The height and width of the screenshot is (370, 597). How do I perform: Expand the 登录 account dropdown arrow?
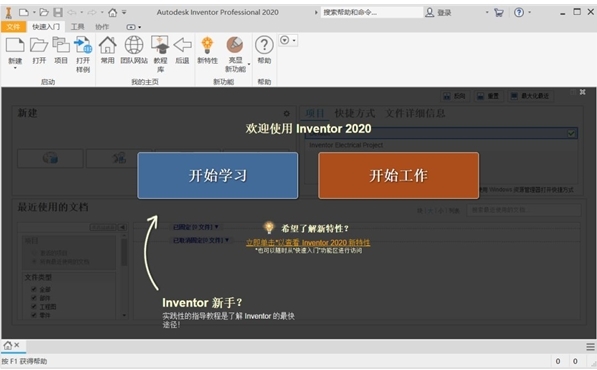point(487,13)
